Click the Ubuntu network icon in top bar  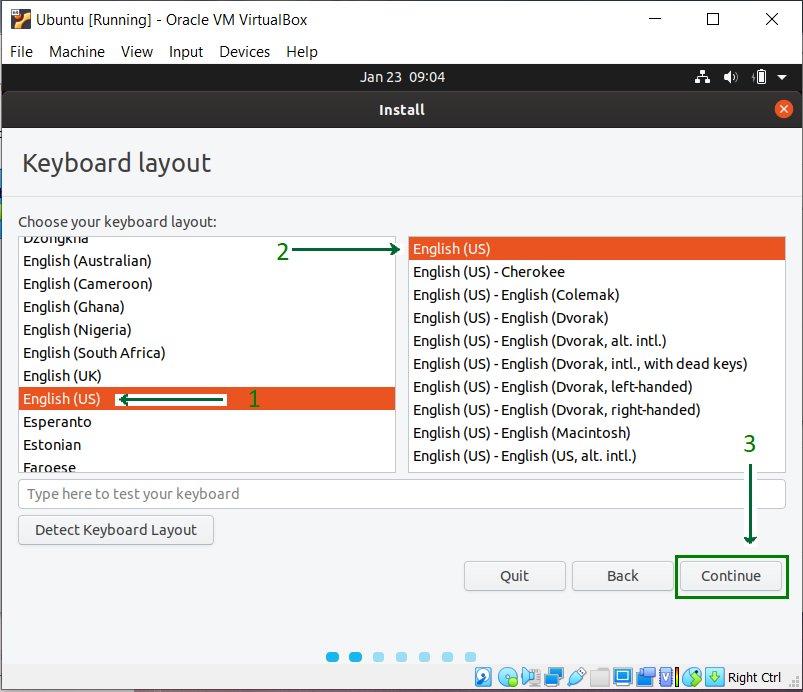pos(702,77)
